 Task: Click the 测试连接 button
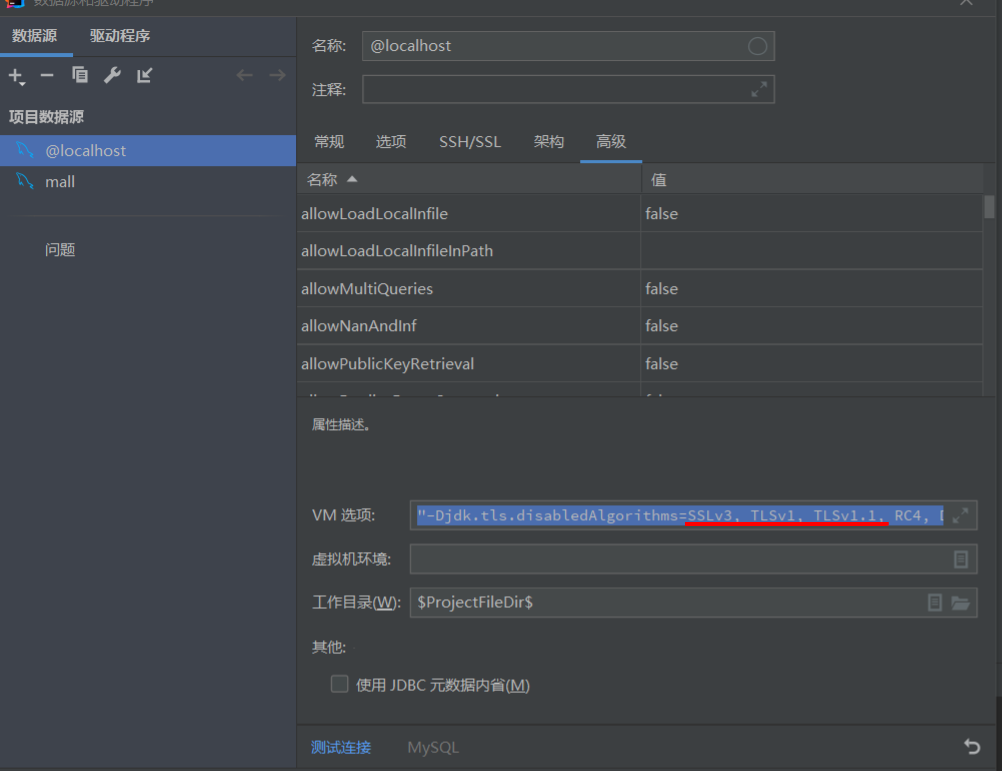pyautogui.click(x=341, y=746)
